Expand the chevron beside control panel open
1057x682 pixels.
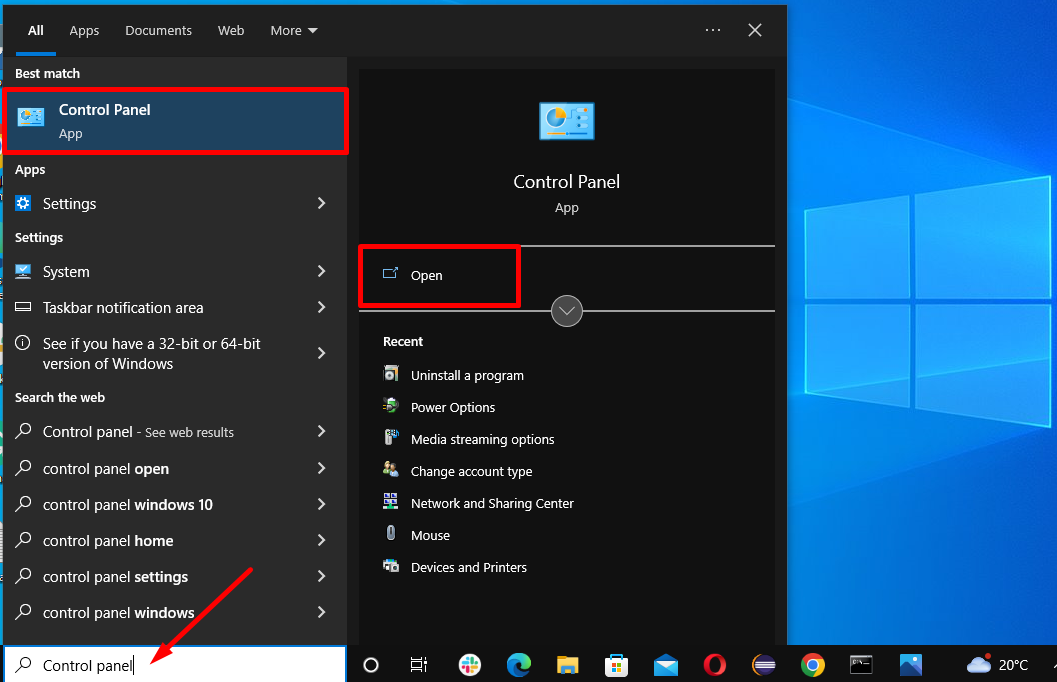click(322, 468)
